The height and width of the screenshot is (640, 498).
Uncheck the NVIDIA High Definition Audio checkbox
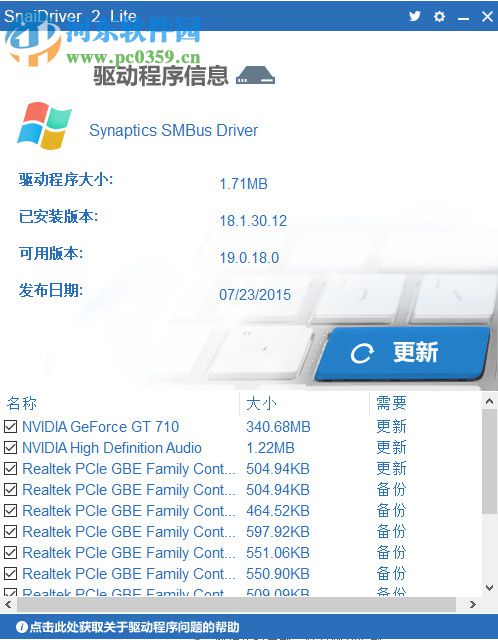coord(11,448)
